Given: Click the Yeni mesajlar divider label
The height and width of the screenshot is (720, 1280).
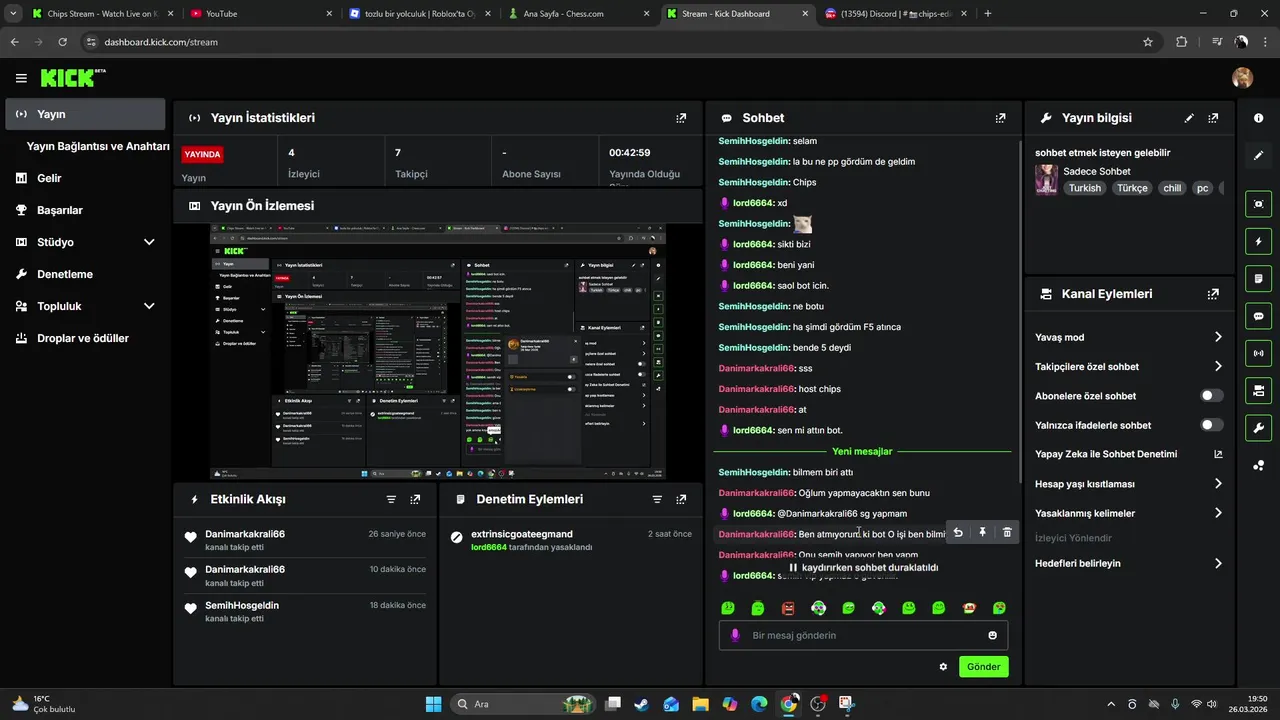Looking at the screenshot, I should tap(862, 451).
